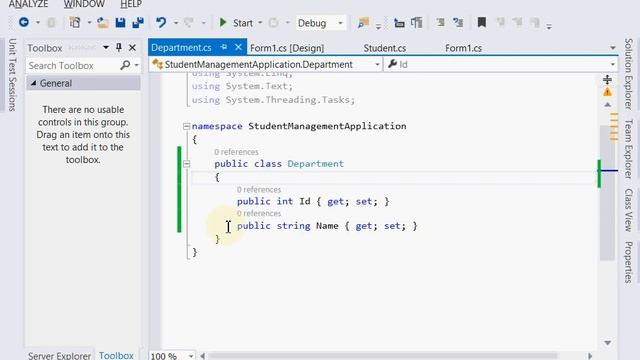Click the Open File folder icon
Viewport: 640px width, 360px height.
point(102,22)
